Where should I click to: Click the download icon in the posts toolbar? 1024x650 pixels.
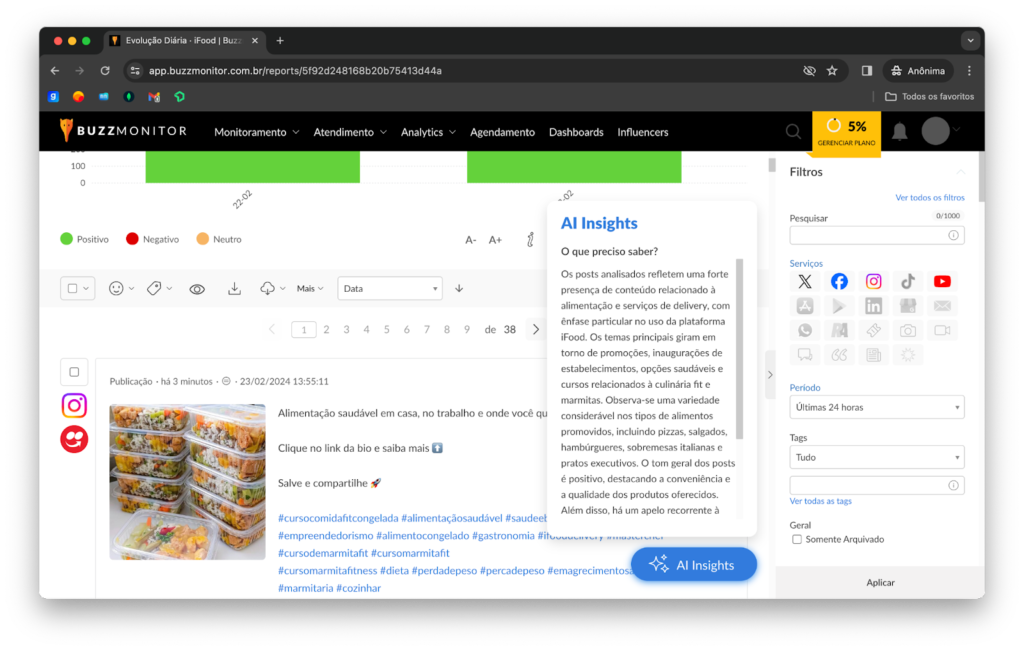pyautogui.click(x=234, y=288)
